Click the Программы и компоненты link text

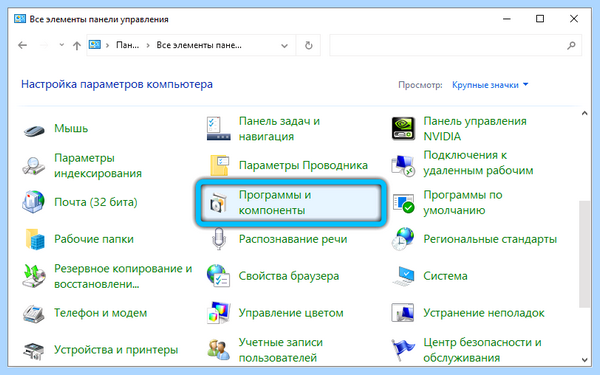274,202
